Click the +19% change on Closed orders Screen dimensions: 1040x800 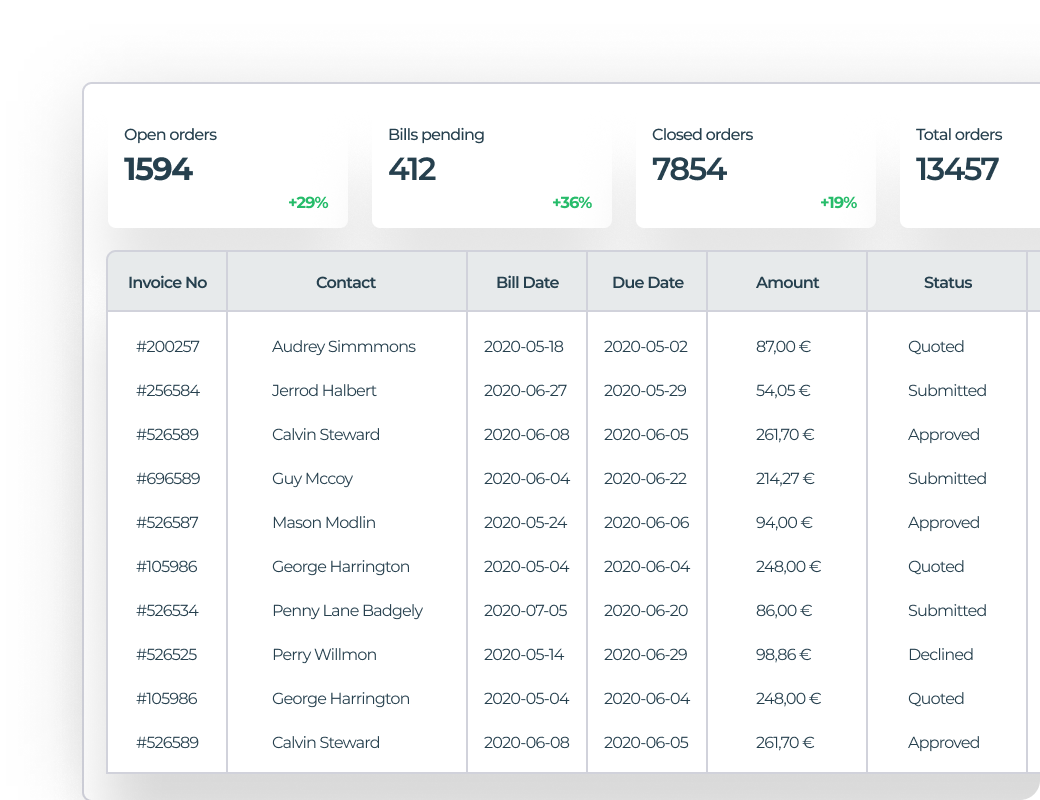point(838,202)
